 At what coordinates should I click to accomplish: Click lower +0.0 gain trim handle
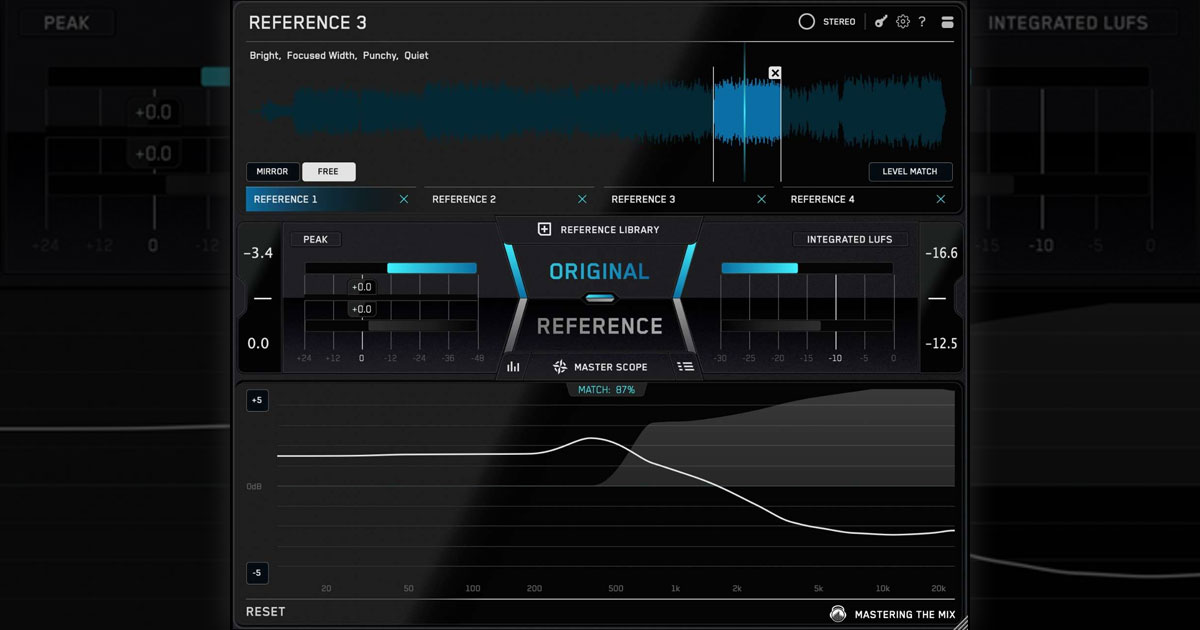(x=361, y=309)
